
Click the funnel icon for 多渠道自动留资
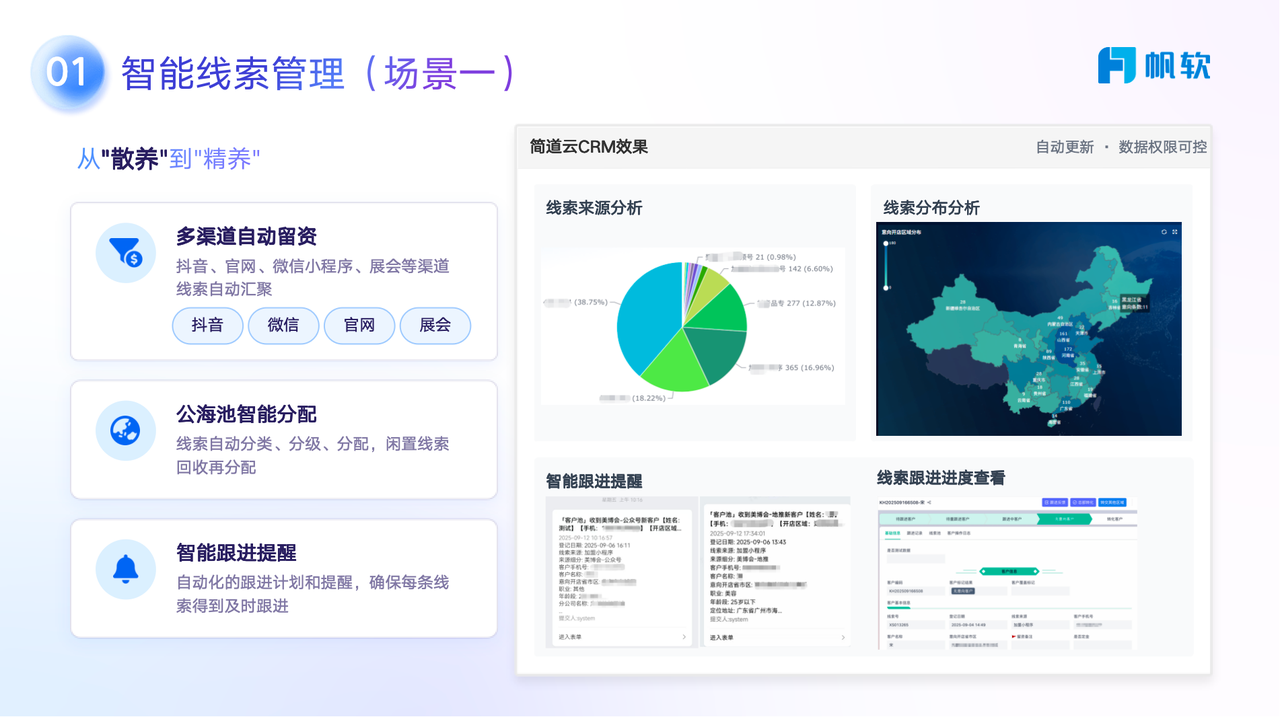click(126, 252)
